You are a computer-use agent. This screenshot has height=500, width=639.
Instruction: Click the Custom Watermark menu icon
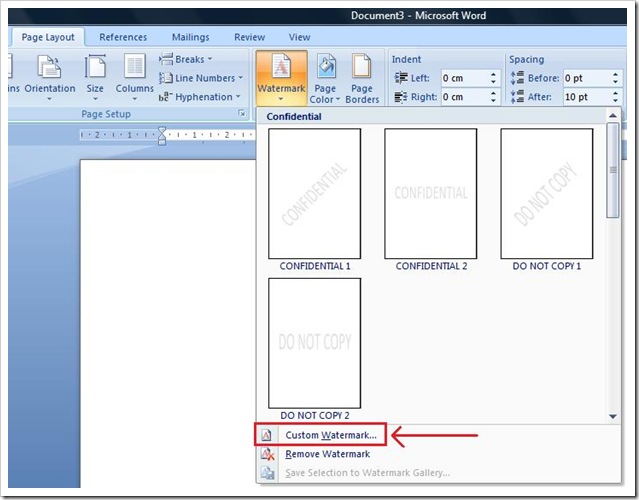click(x=266, y=435)
